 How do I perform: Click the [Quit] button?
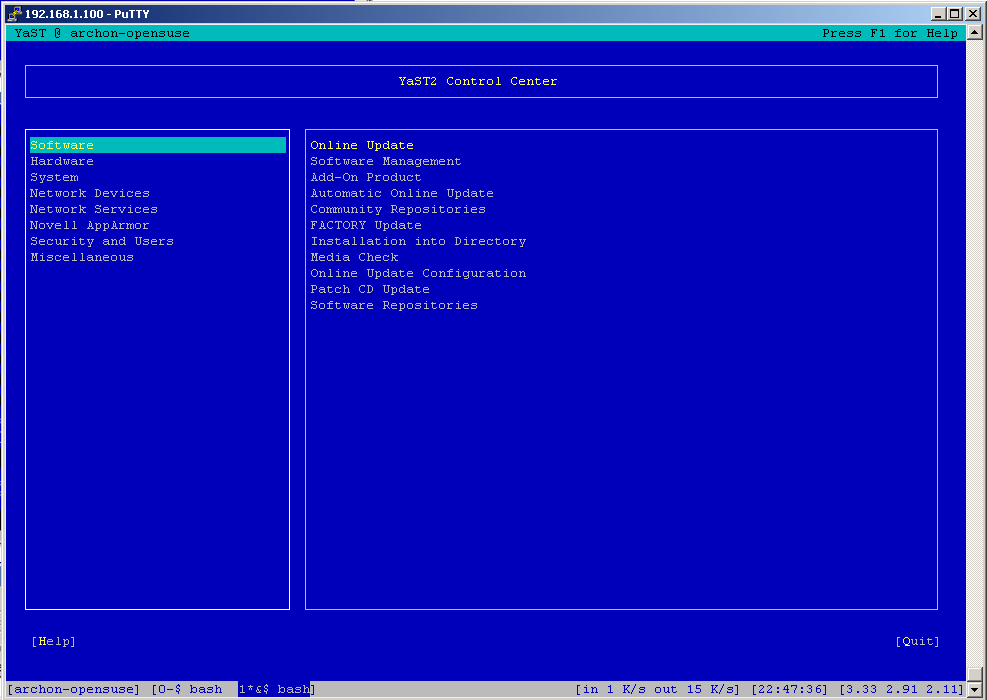pos(917,641)
